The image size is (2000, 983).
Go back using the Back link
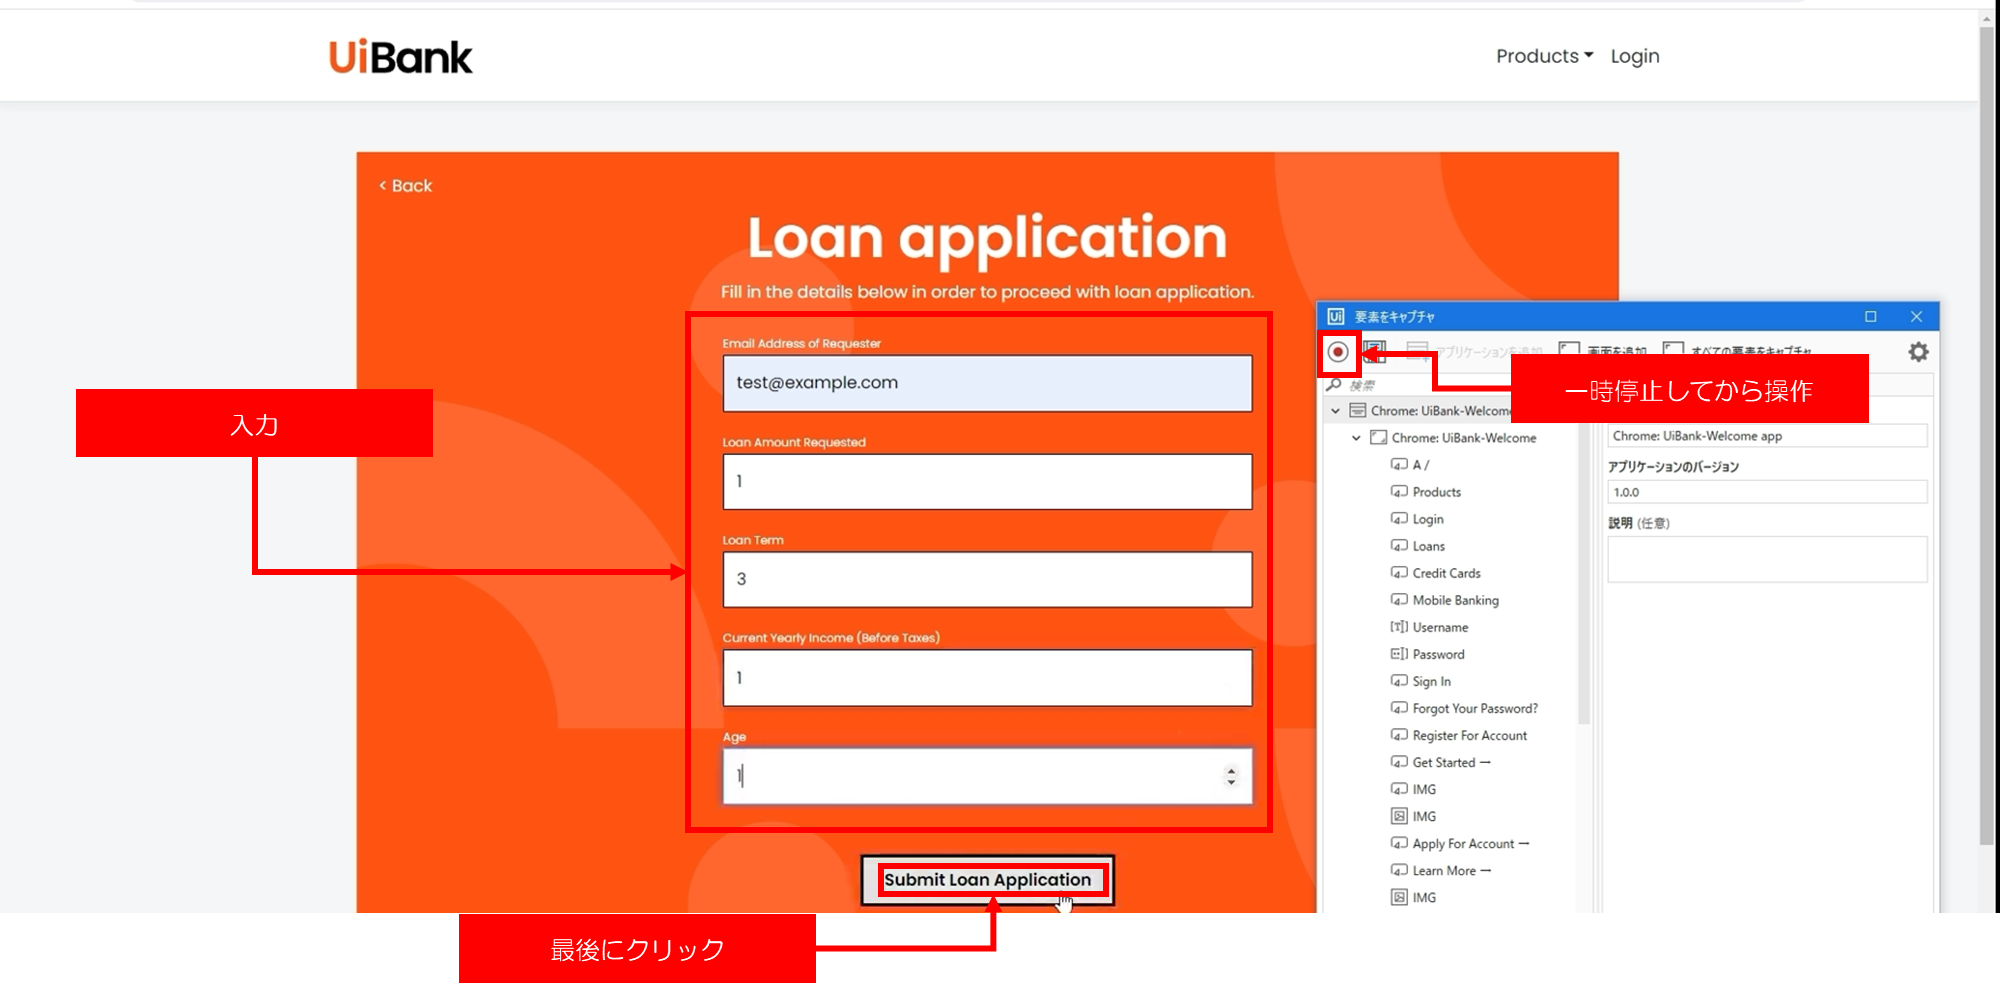click(x=405, y=186)
